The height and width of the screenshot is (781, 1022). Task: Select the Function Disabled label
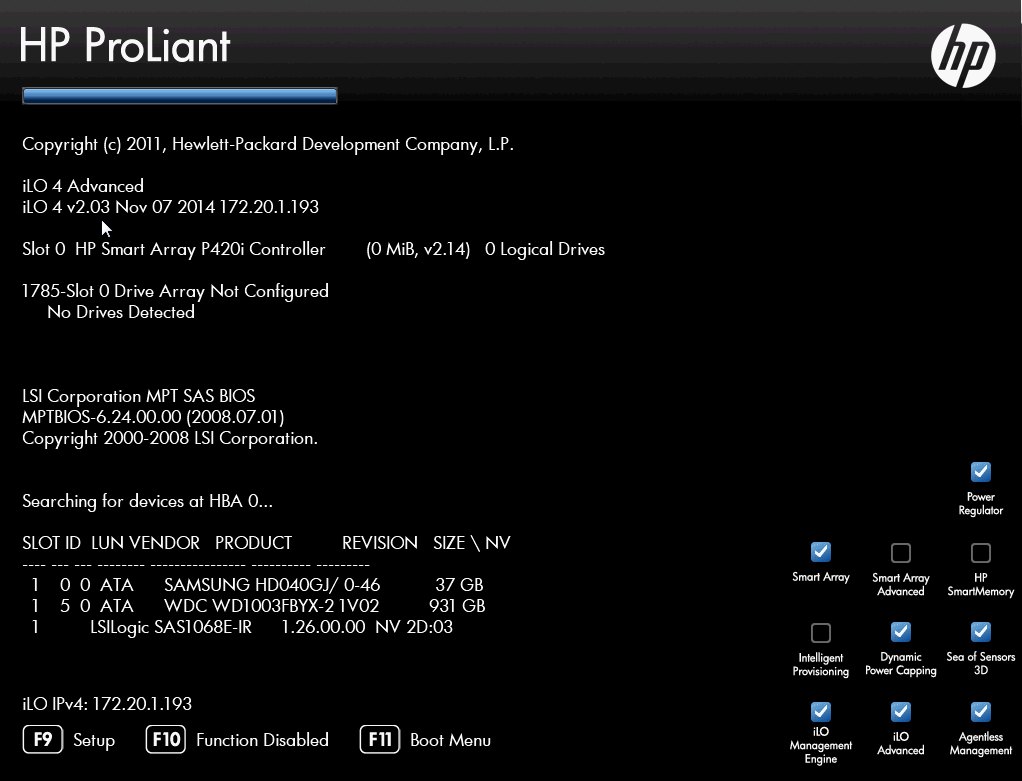[262, 740]
